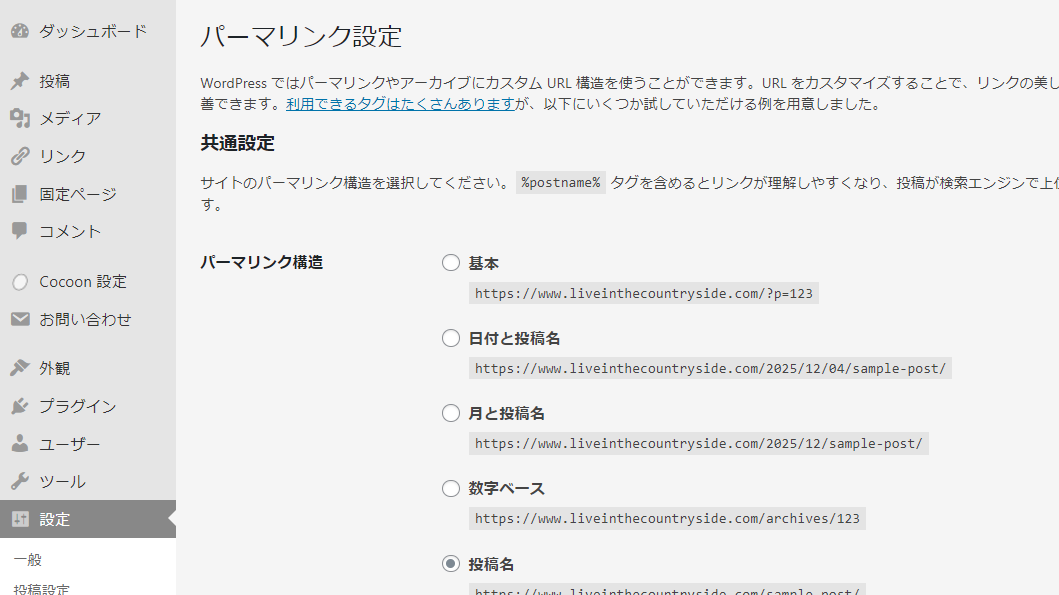1059x595 pixels.
Task: Select the 数字ベース radio option
Action: tap(451, 489)
